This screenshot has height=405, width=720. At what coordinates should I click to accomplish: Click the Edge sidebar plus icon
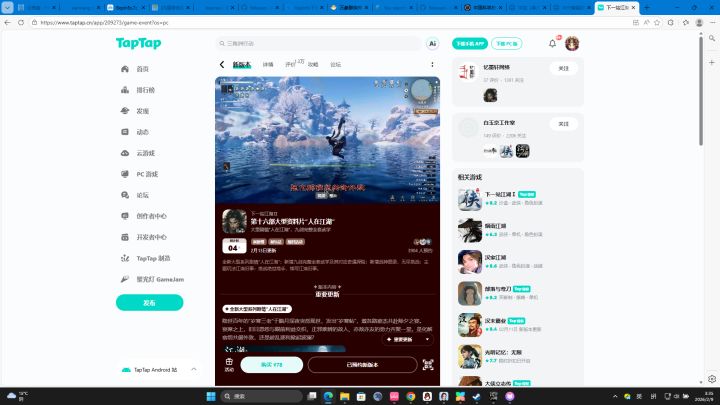[712, 62]
